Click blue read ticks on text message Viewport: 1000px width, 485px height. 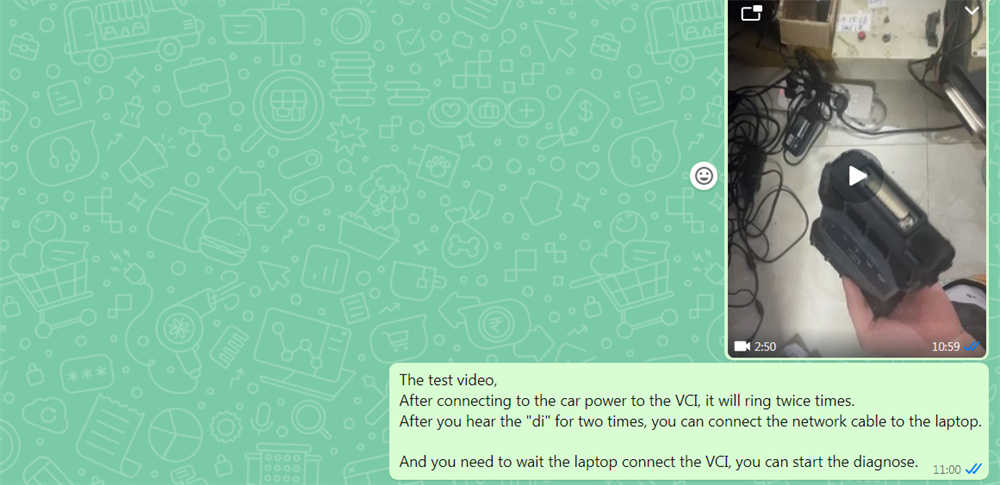(x=973, y=469)
